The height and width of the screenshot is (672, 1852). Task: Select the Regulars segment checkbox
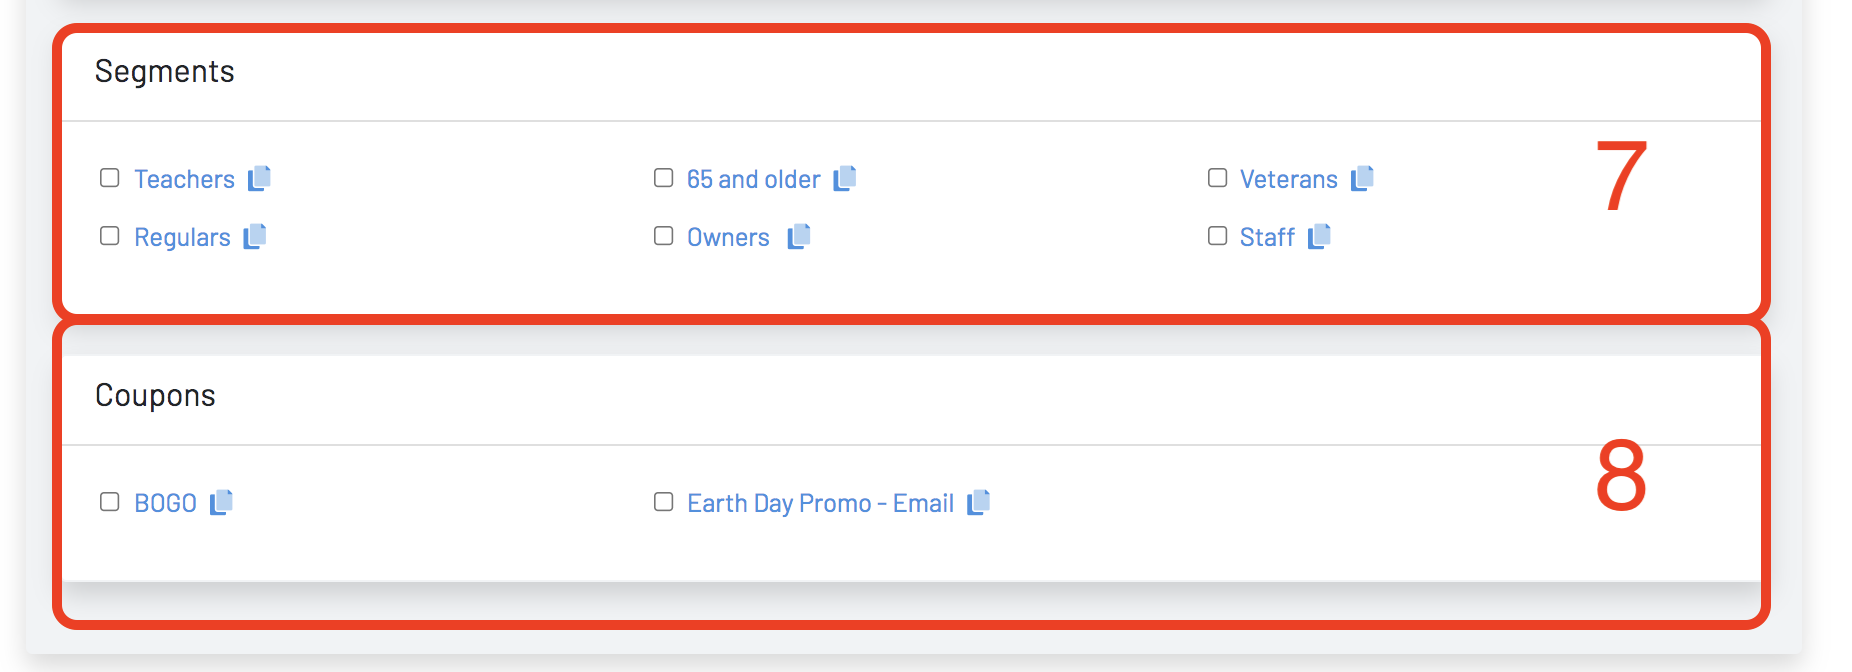pos(110,236)
